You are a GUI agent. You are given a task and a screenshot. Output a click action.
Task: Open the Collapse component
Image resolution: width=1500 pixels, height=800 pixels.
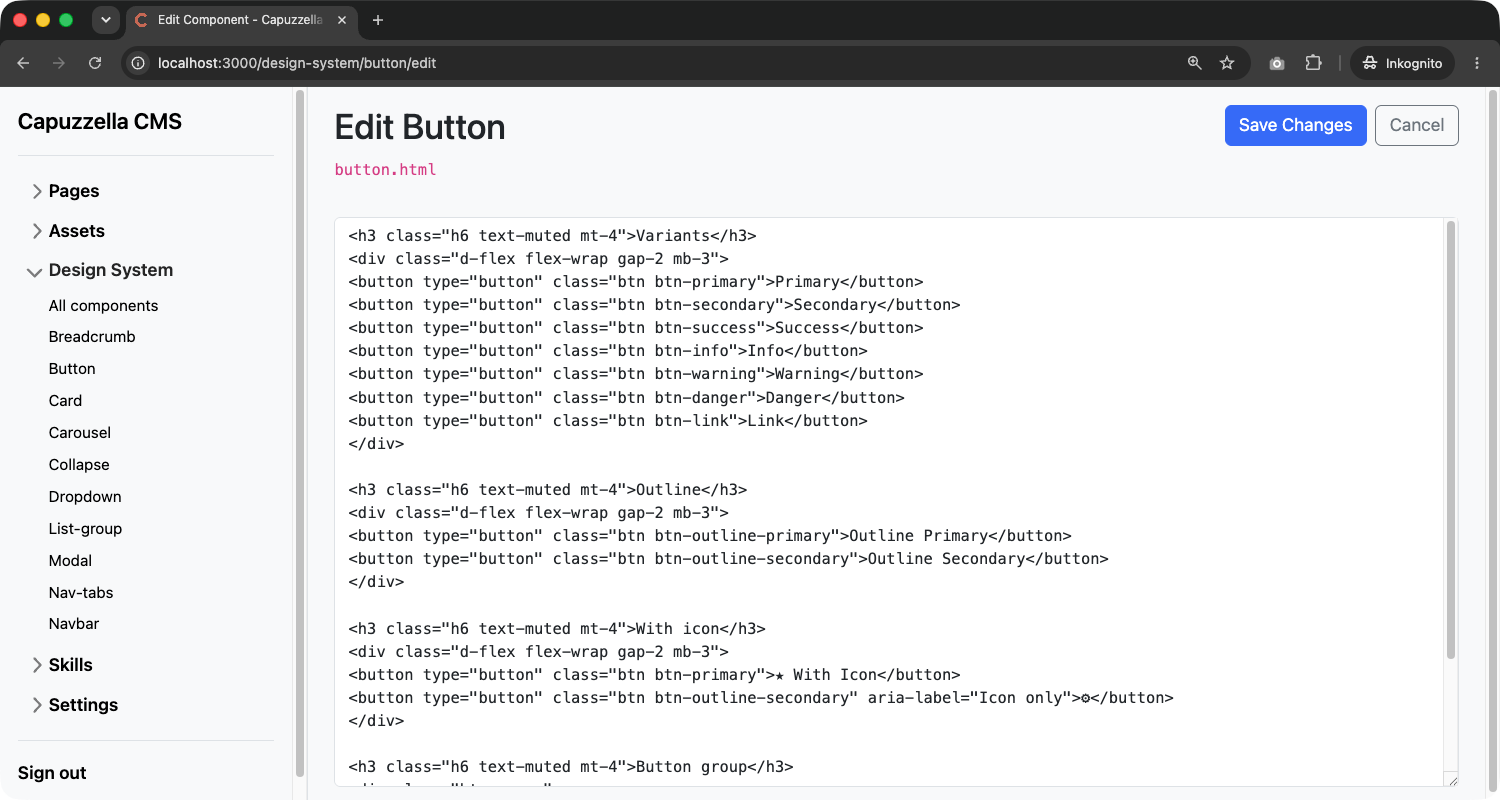pos(79,465)
